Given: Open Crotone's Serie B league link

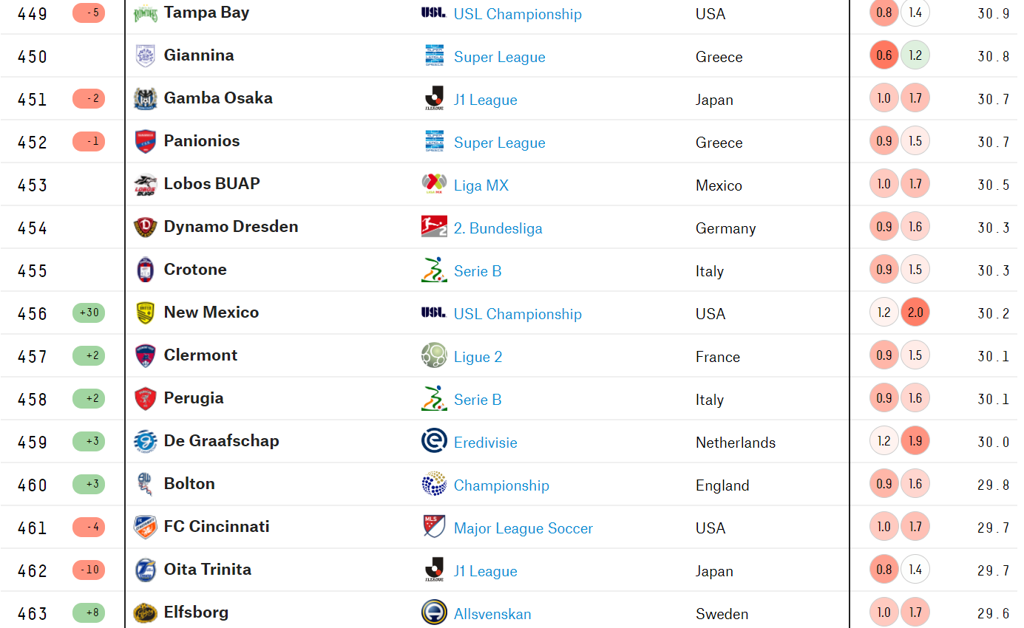Looking at the screenshot, I should (x=477, y=271).
